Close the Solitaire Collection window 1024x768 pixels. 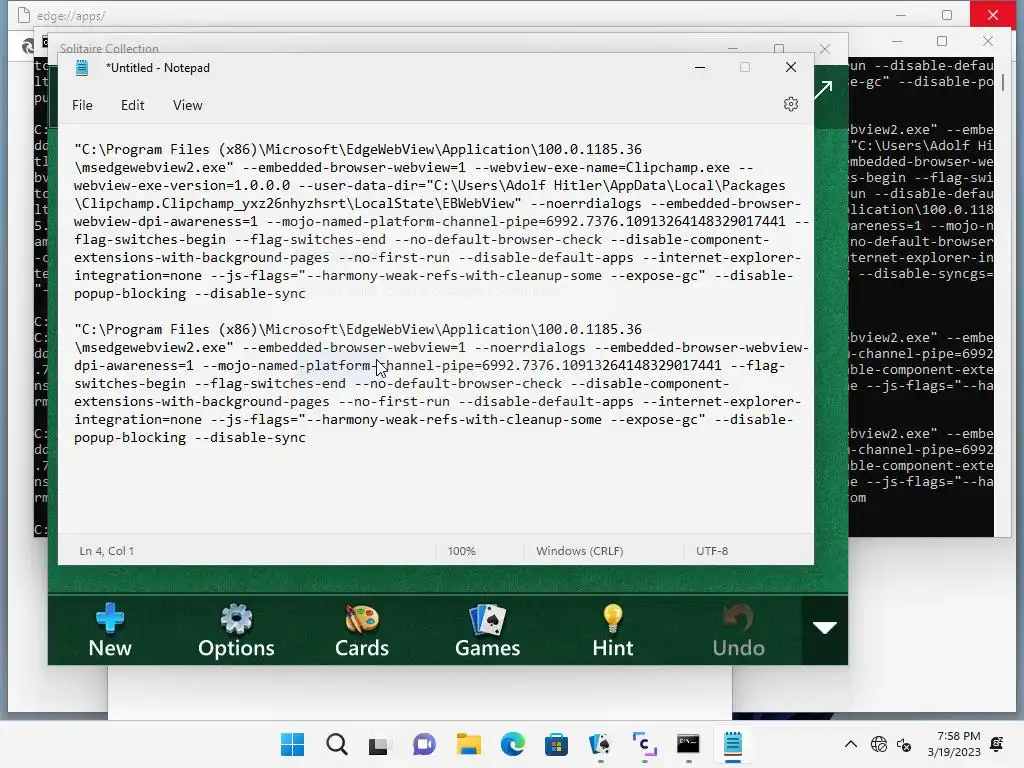(x=825, y=49)
